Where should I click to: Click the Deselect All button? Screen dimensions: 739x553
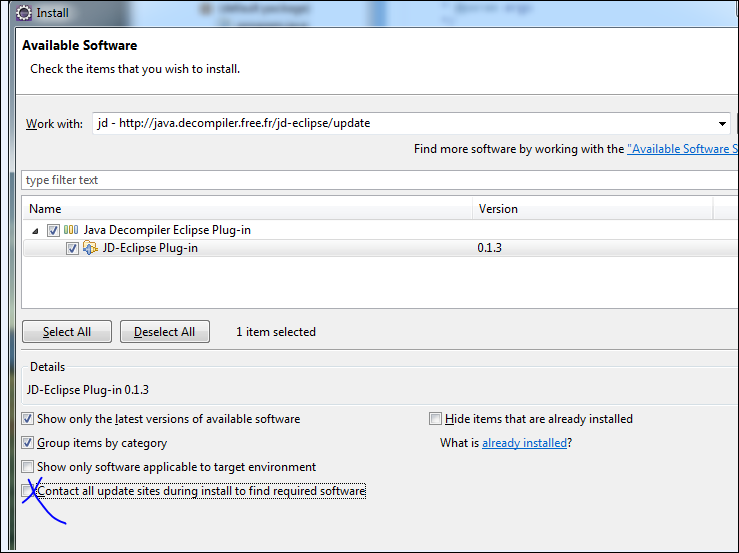(164, 332)
